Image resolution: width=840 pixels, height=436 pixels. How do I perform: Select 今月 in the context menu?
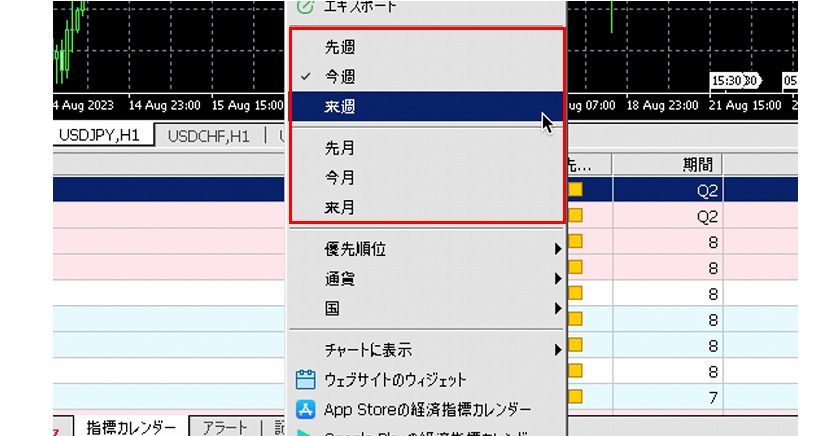click(426, 177)
